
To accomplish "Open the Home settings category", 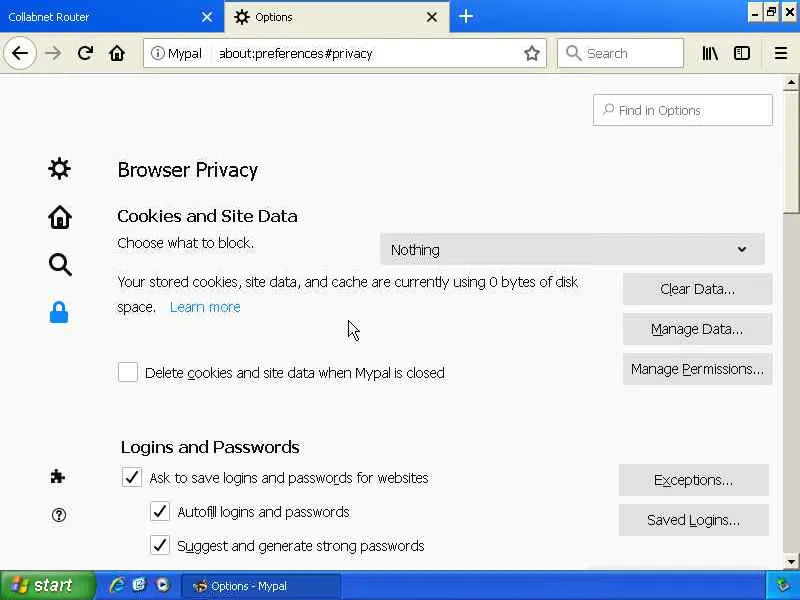I will tap(60, 217).
